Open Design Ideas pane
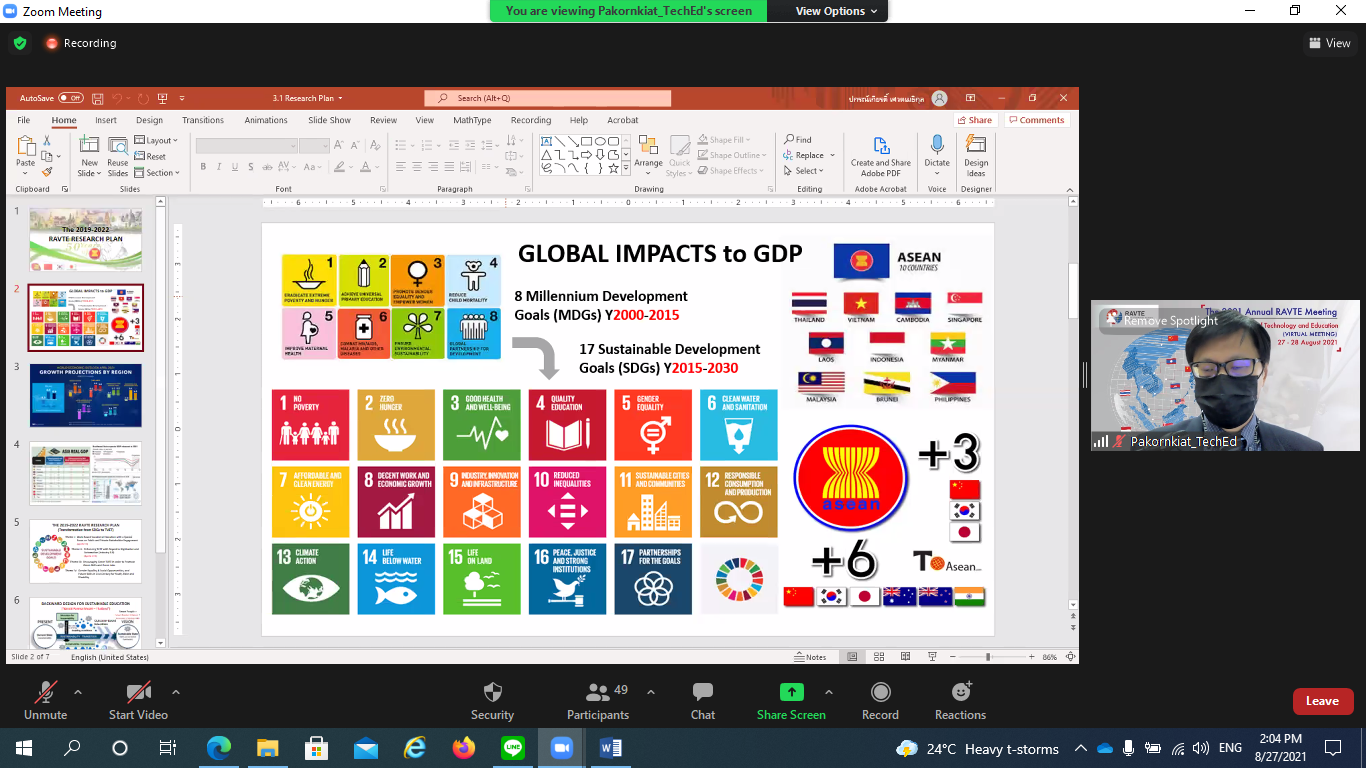The image size is (1366, 768). (976, 156)
